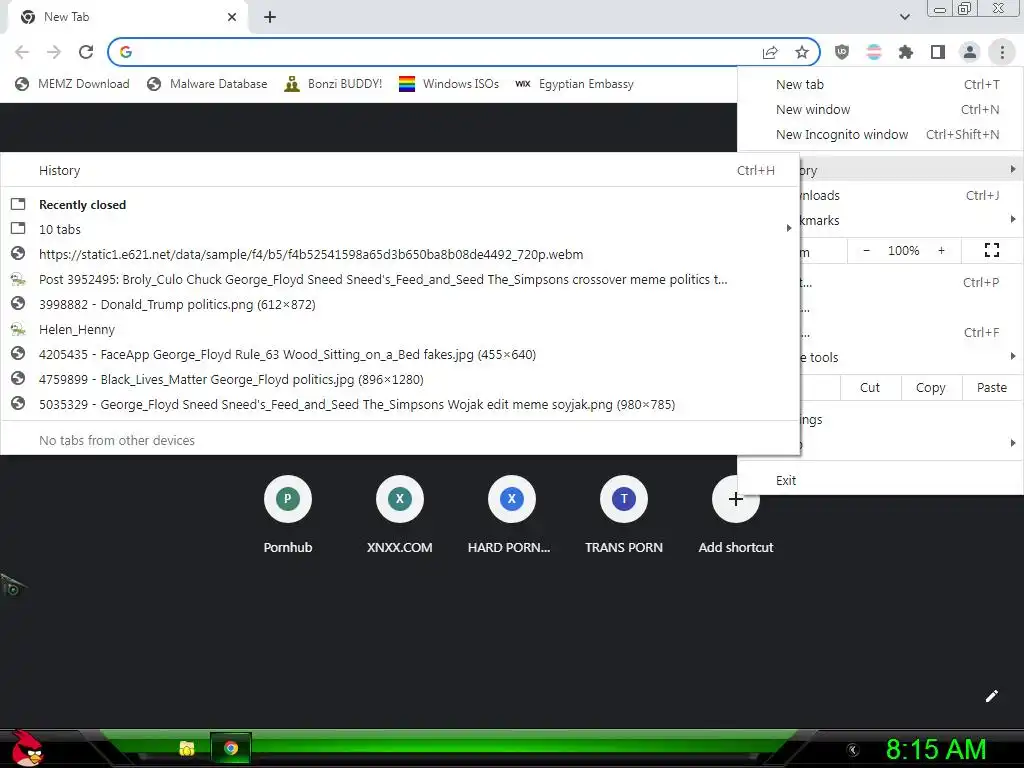The height and width of the screenshot is (768, 1024).
Task: Click the 8:15 AM taskbar clock
Action: 936,750
